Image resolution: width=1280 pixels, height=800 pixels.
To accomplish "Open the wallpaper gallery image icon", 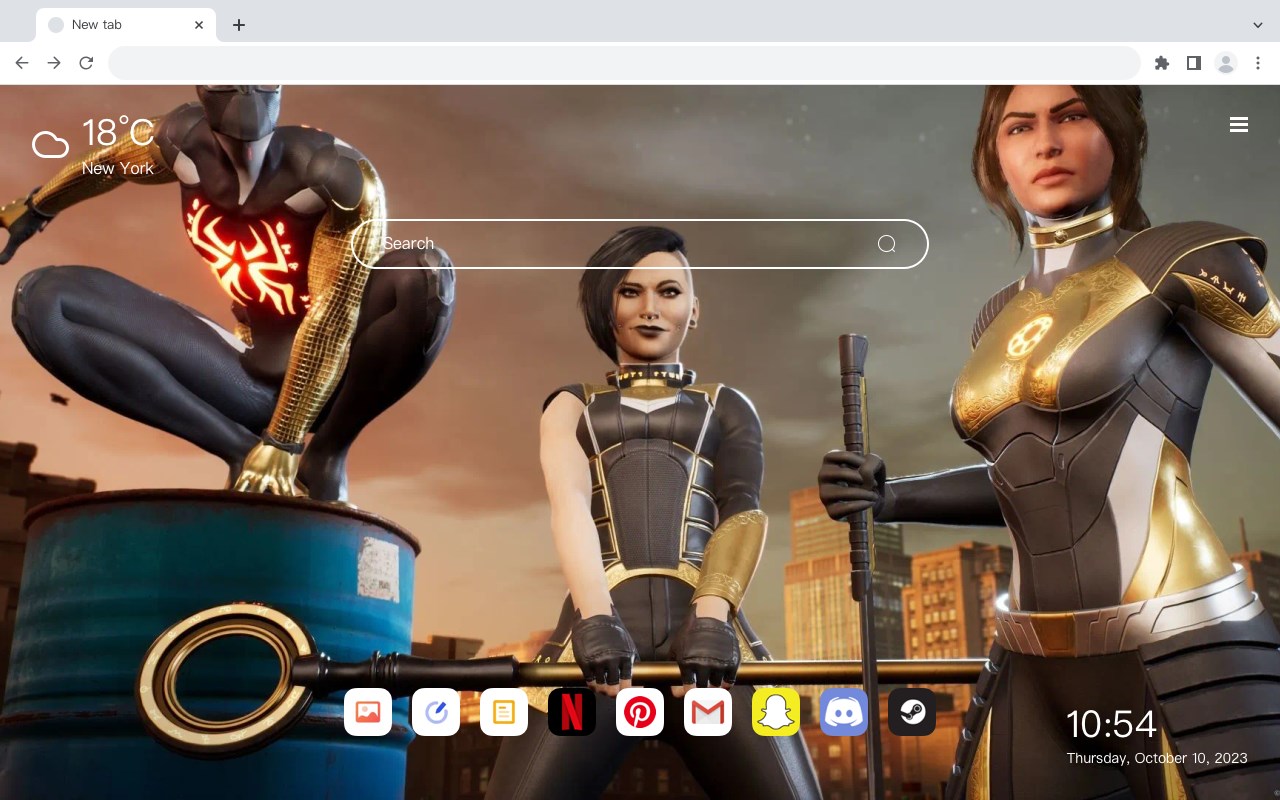I will (368, 712).
